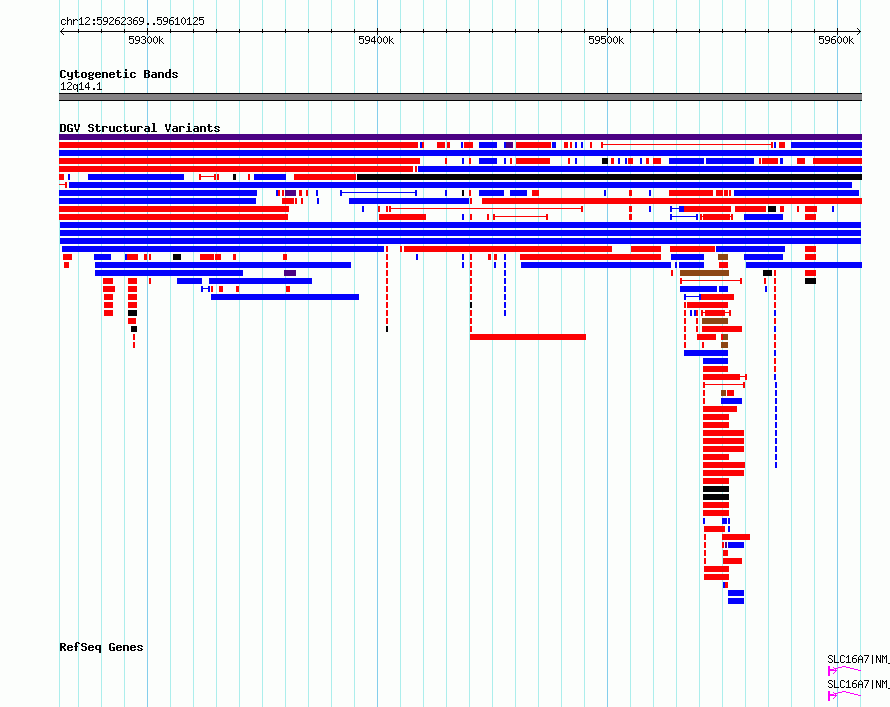Select the 59500k ruler position label
The image size is (890, 707).
(606, 40)
